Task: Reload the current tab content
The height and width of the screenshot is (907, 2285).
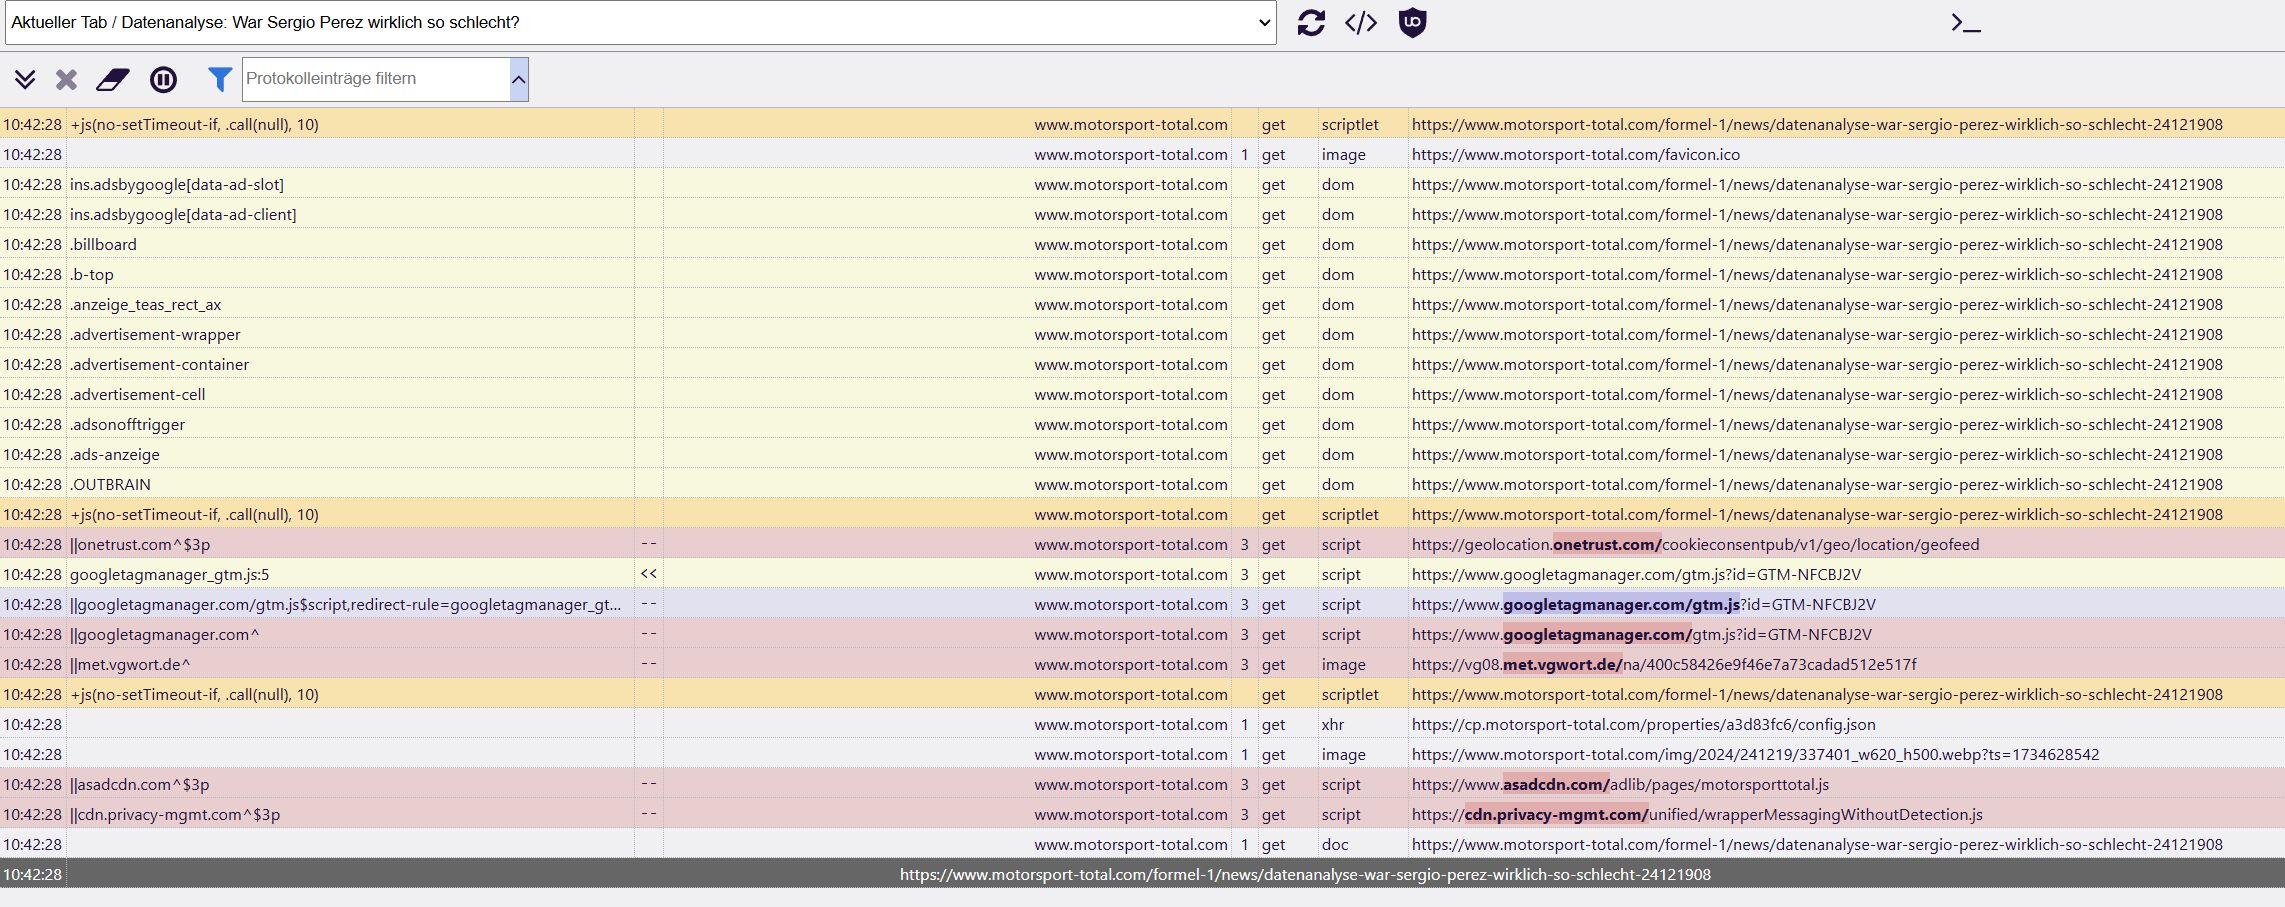Action: (x=1311, y=22)
